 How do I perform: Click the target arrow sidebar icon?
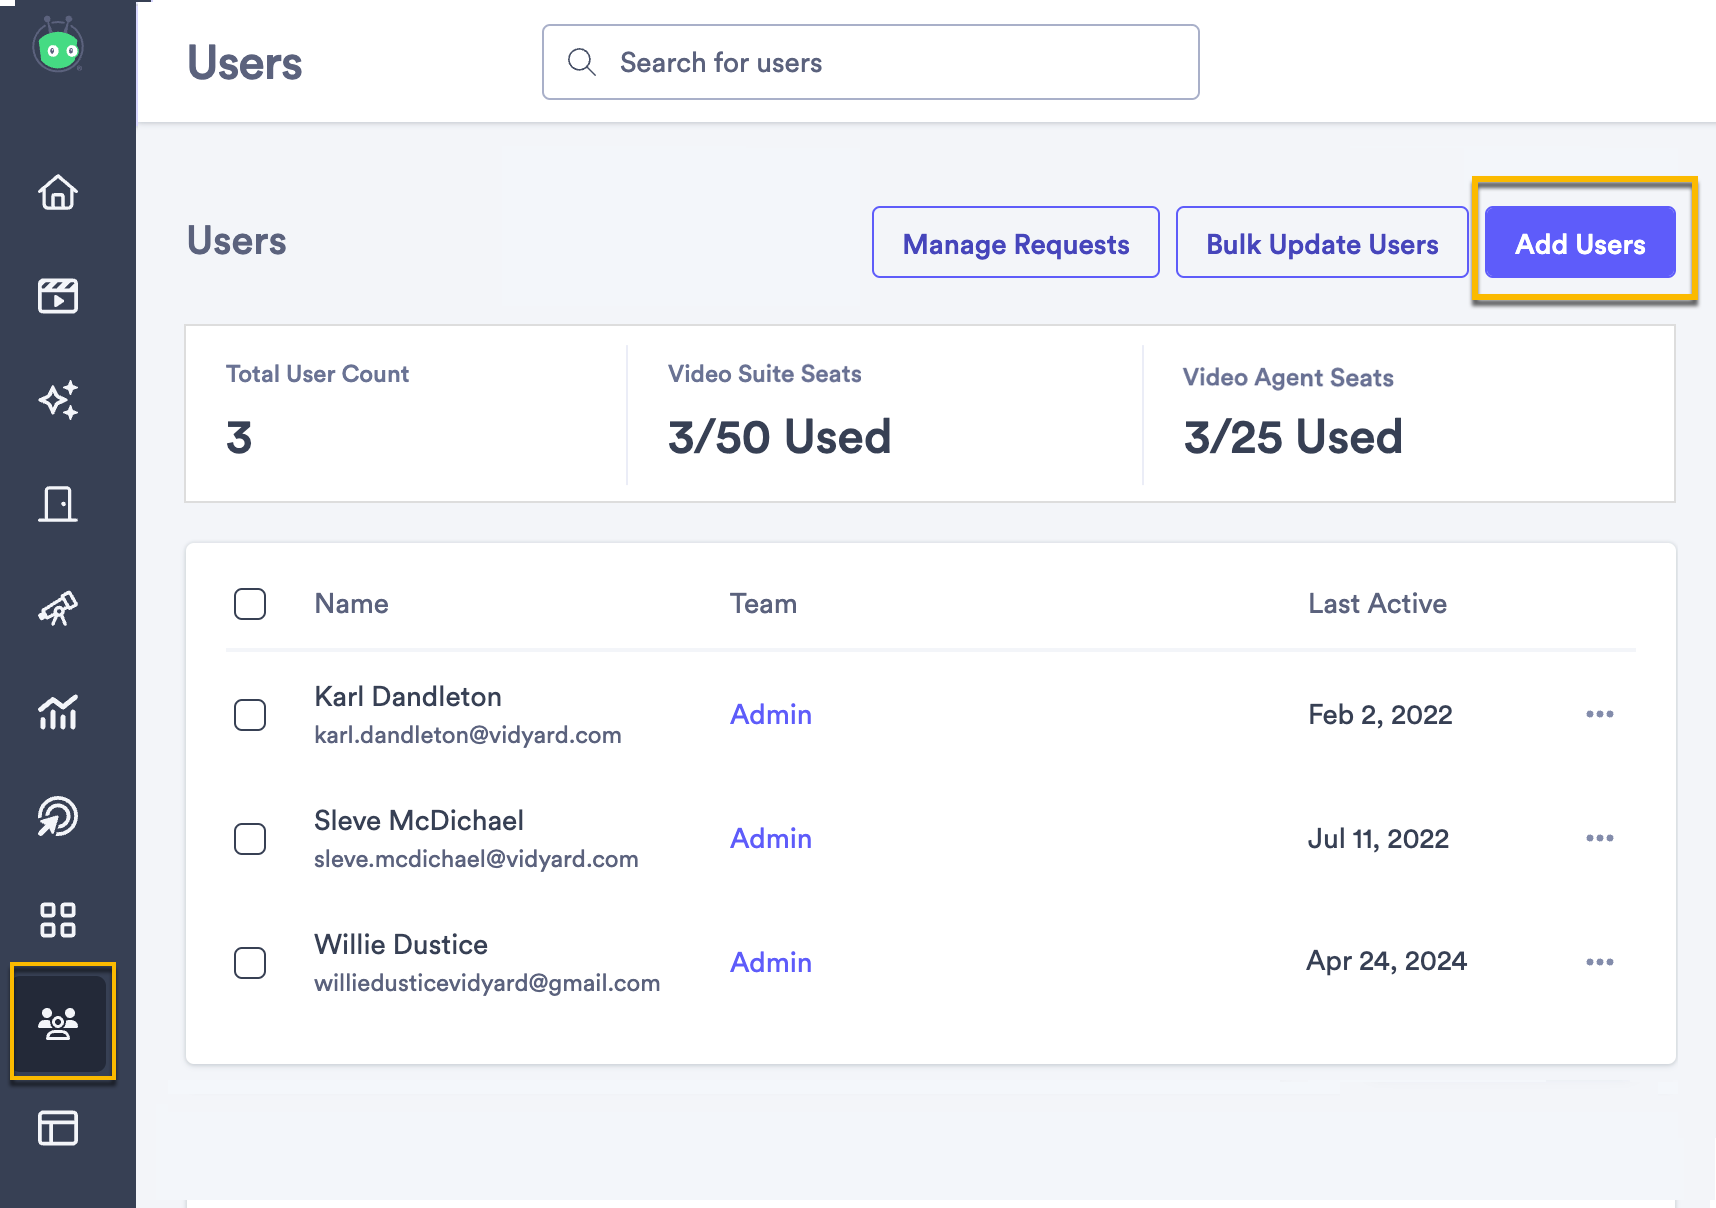click(x=59, y=817)
